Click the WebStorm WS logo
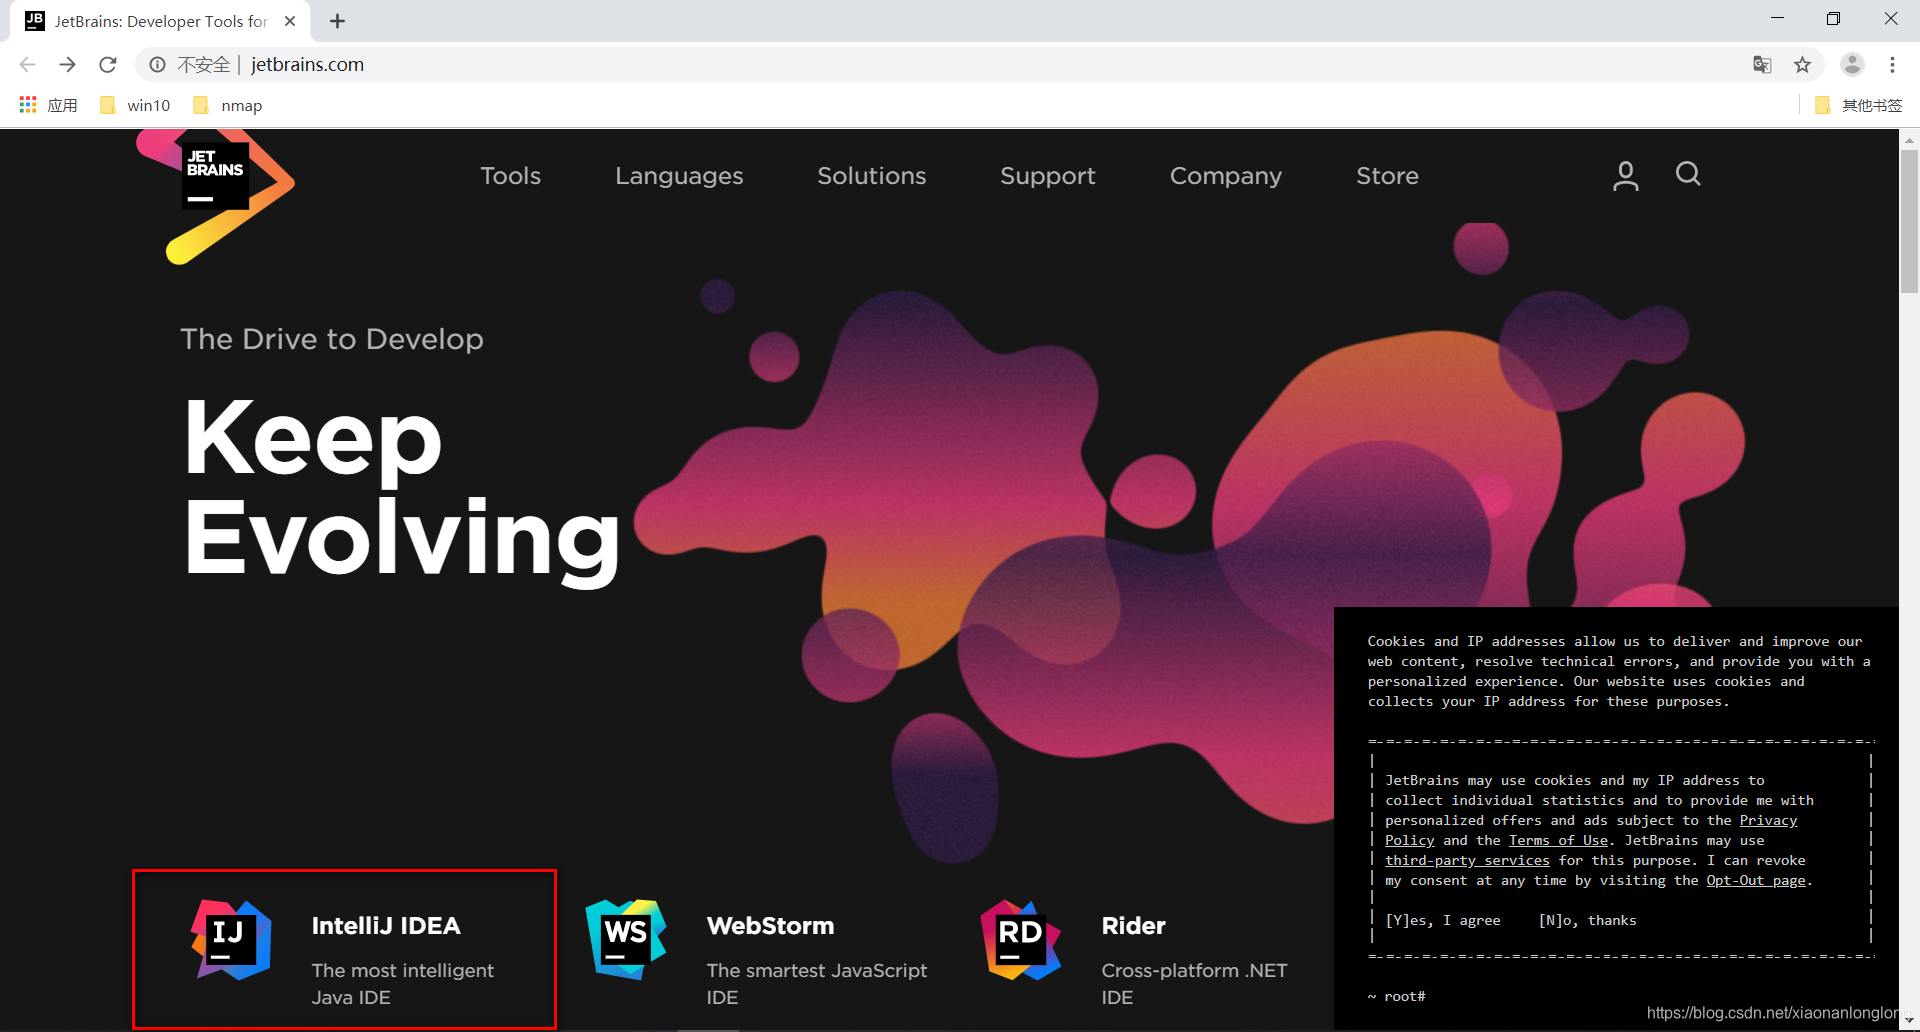This screenshot has height=1032, width=1920. pos(626,940)
